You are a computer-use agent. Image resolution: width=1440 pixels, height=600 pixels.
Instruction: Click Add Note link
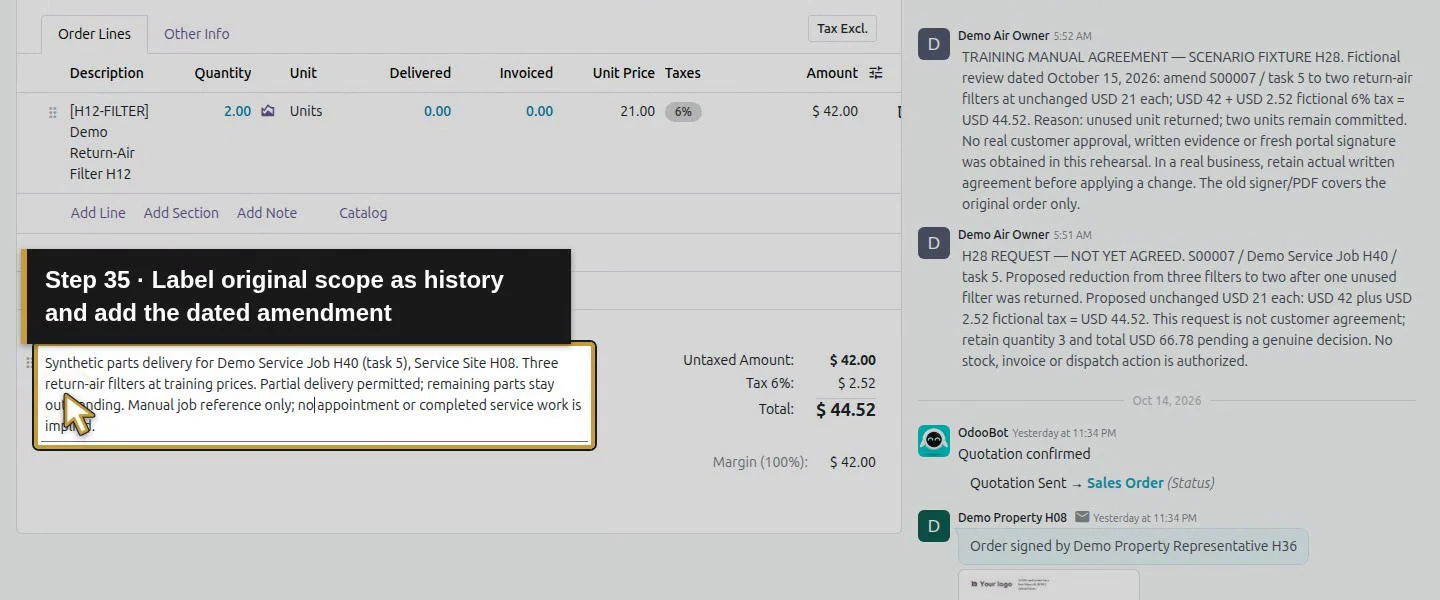pyautogui.click(x=267, y=213)
